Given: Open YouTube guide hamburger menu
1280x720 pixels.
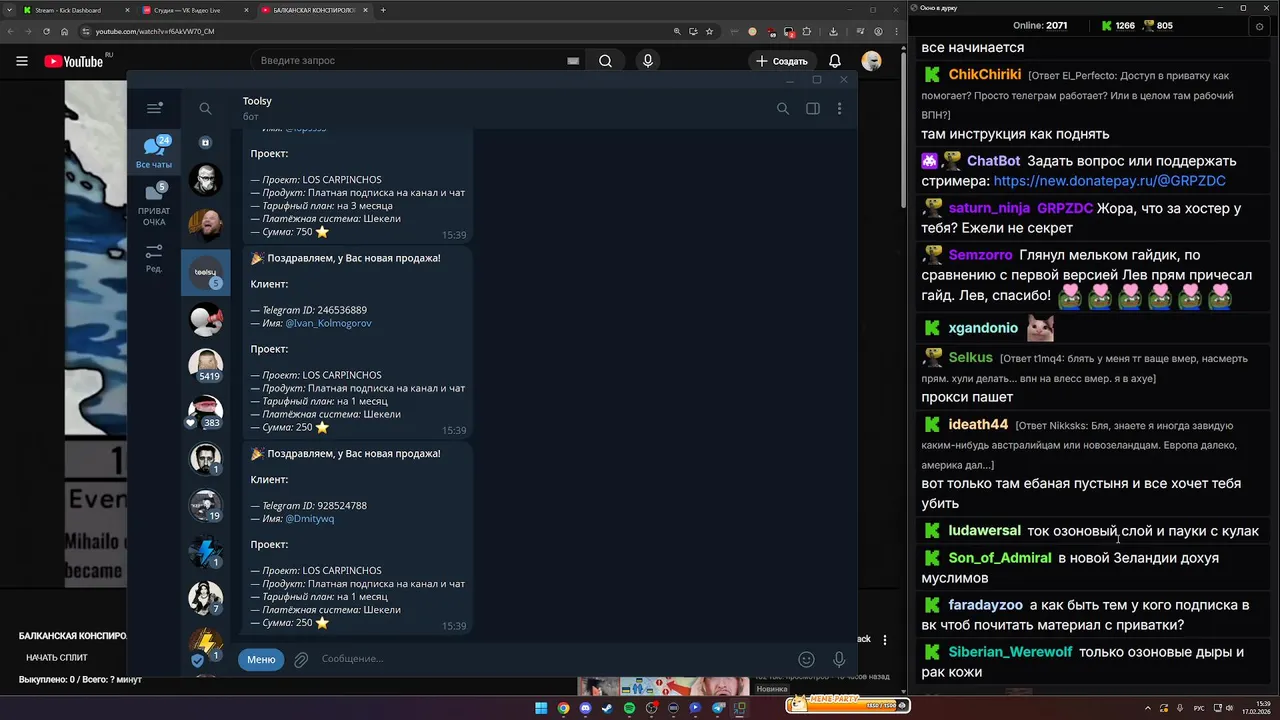Looking at the screenshot, I should coord(21,61).
